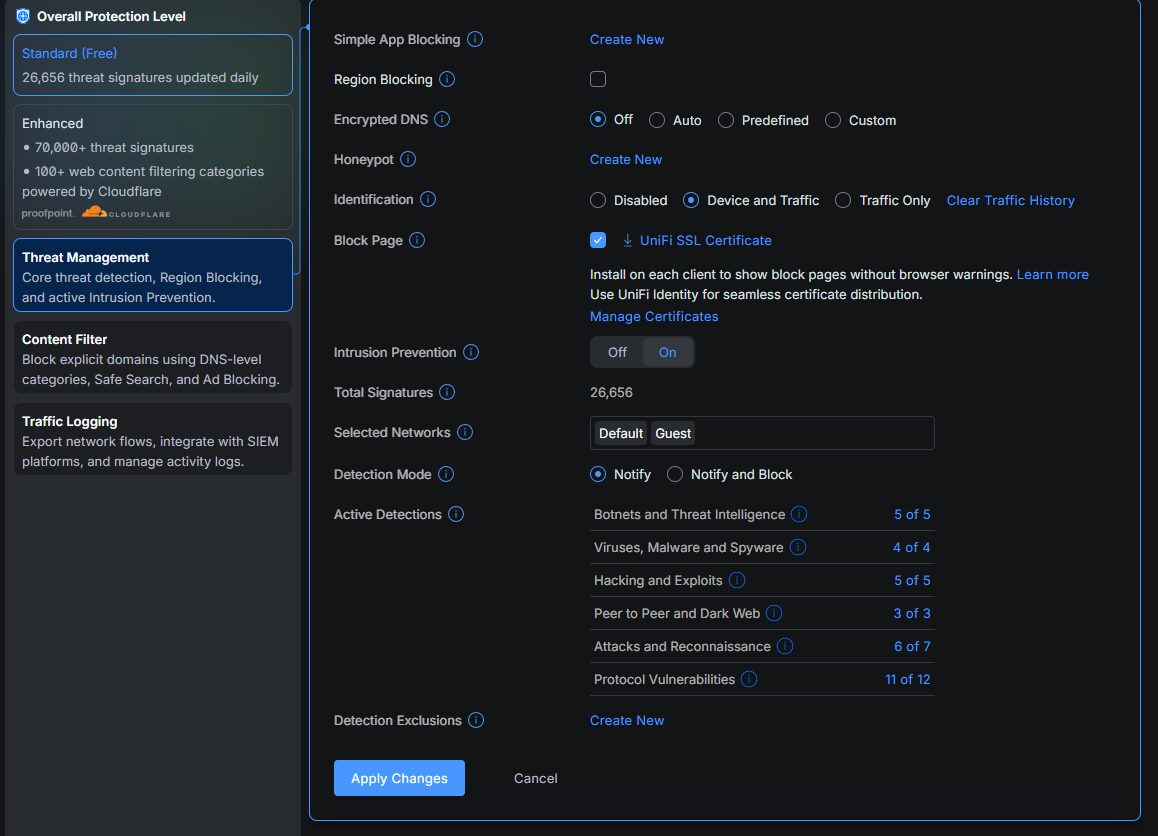
Task: Uncheck the Block Page checkbox
Action: (x=598, y=240)
